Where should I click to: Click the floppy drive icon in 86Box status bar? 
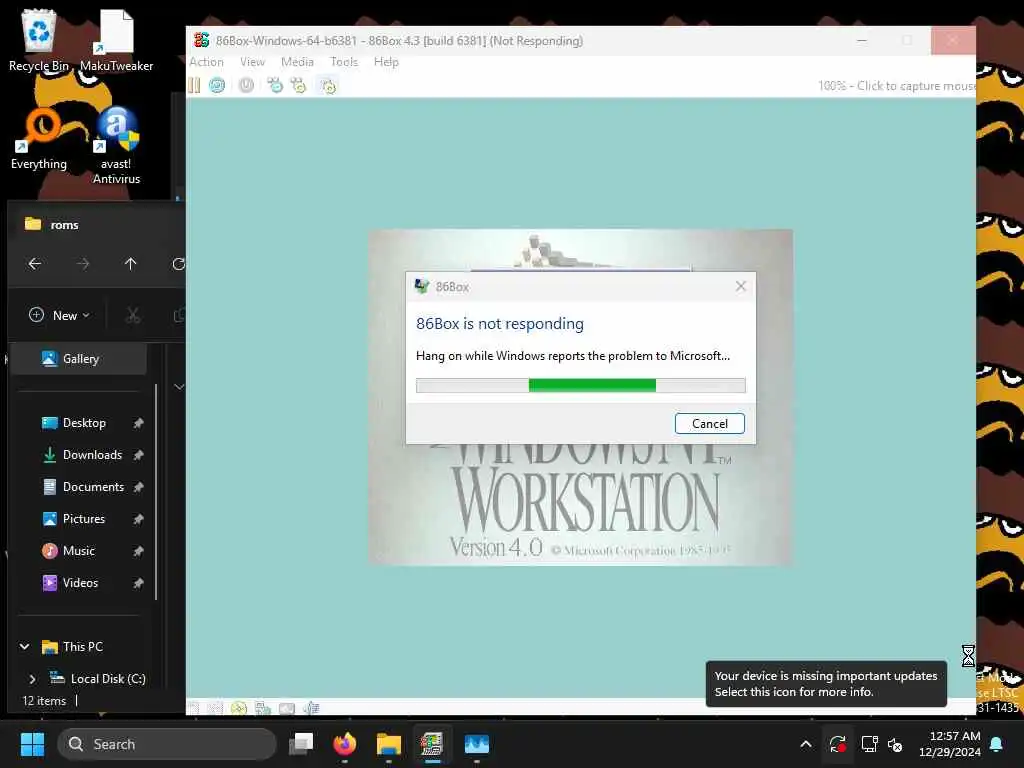193,708
